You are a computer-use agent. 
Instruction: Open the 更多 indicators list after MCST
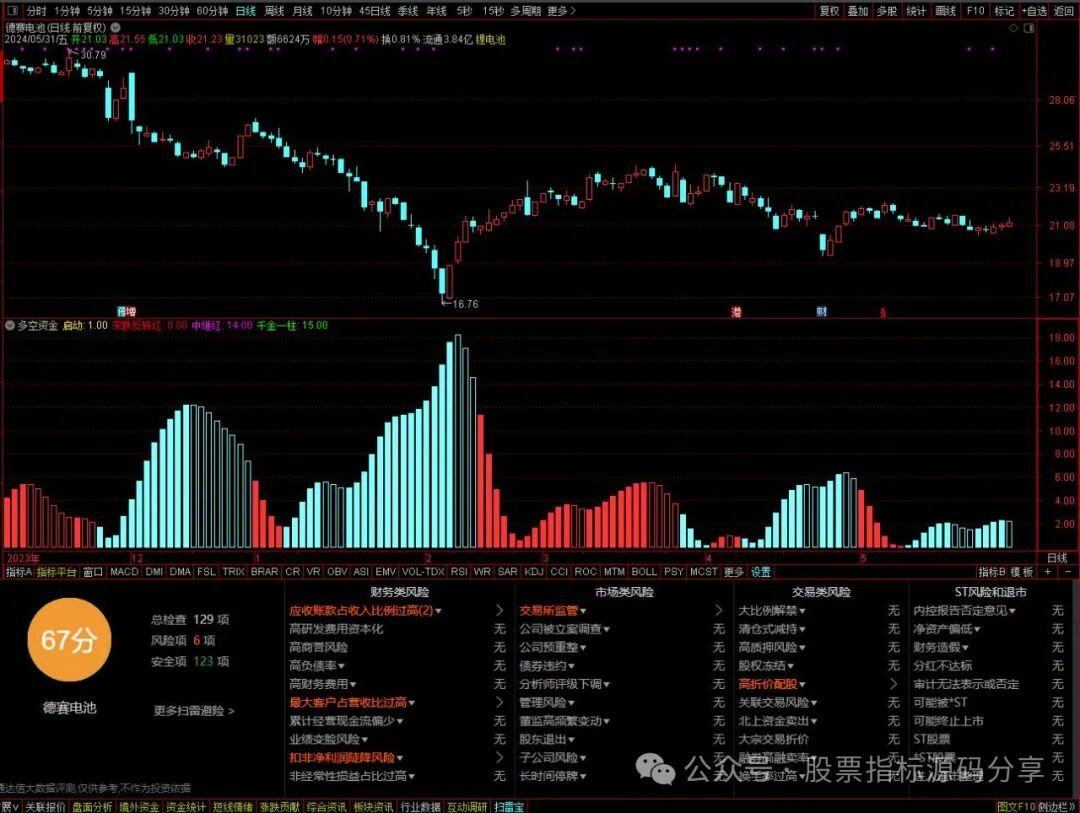click(734, 572)
